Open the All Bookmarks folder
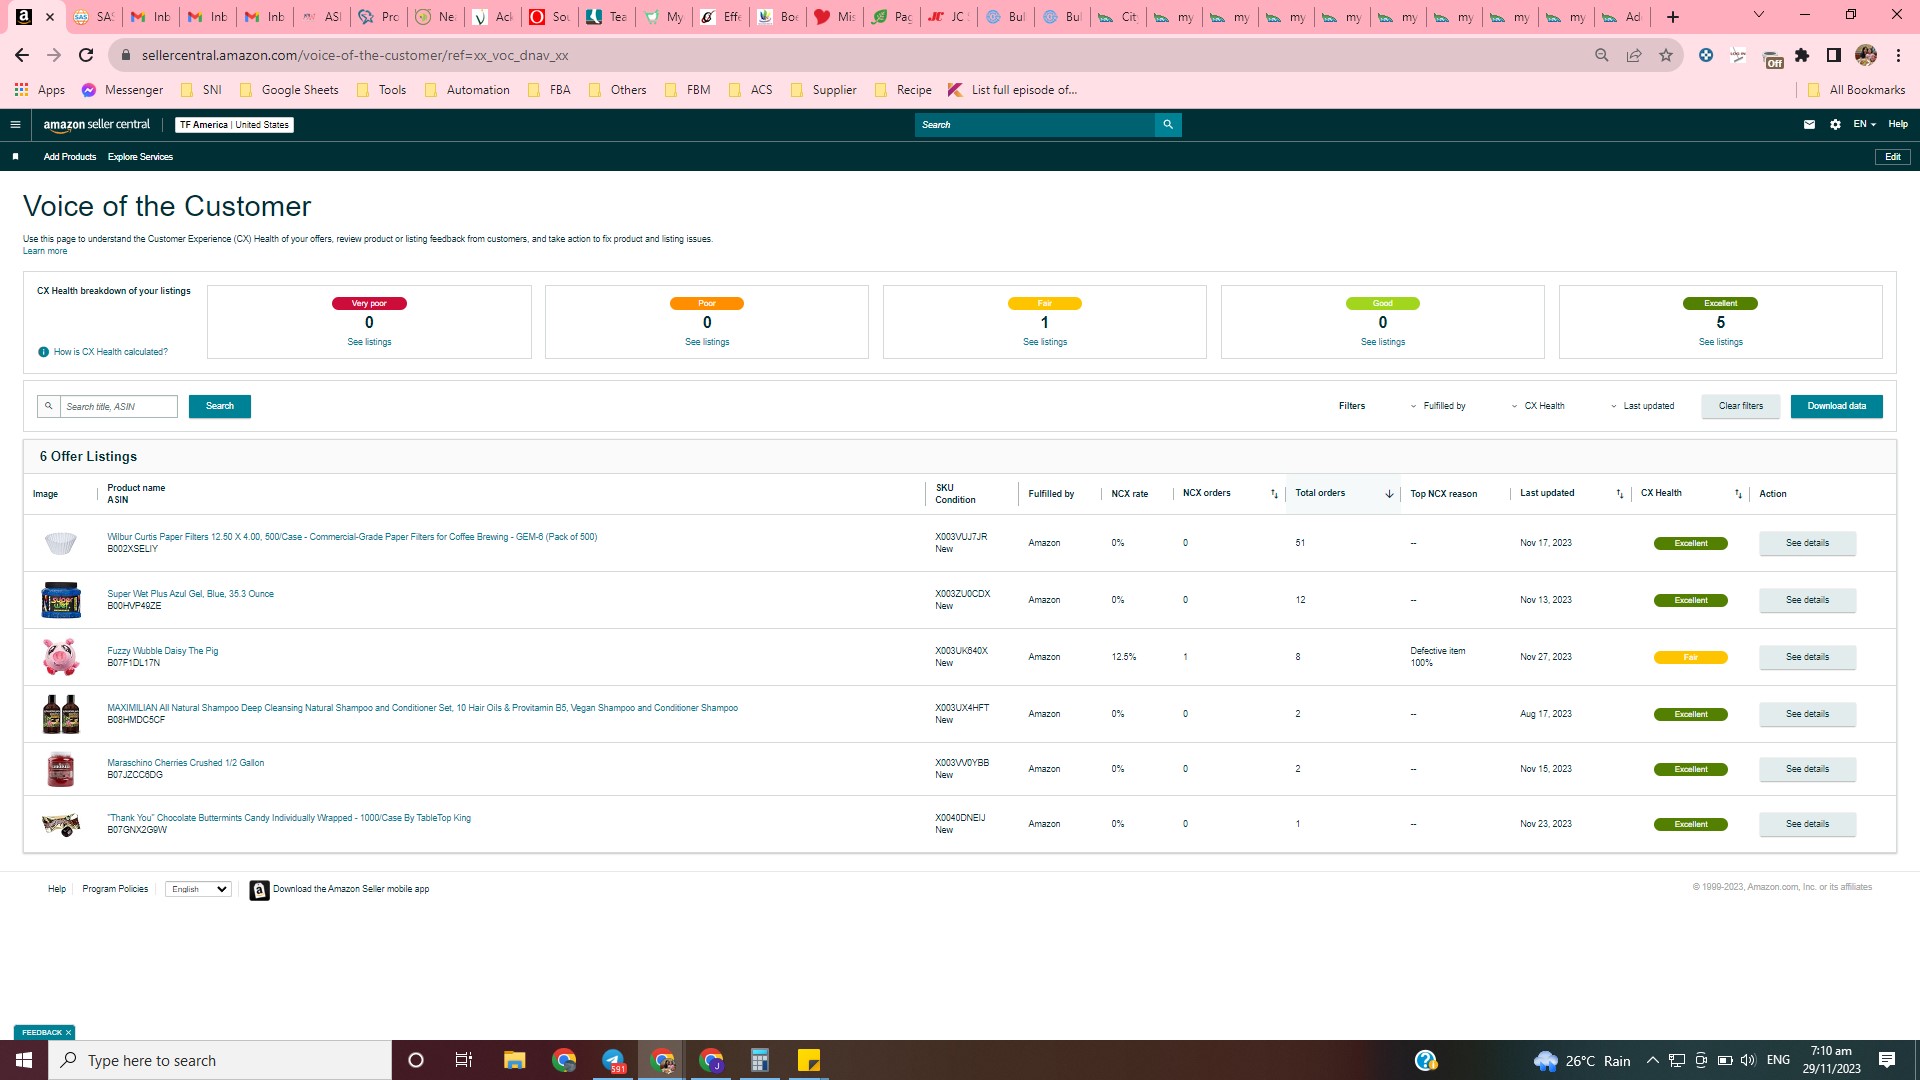 1857,90
